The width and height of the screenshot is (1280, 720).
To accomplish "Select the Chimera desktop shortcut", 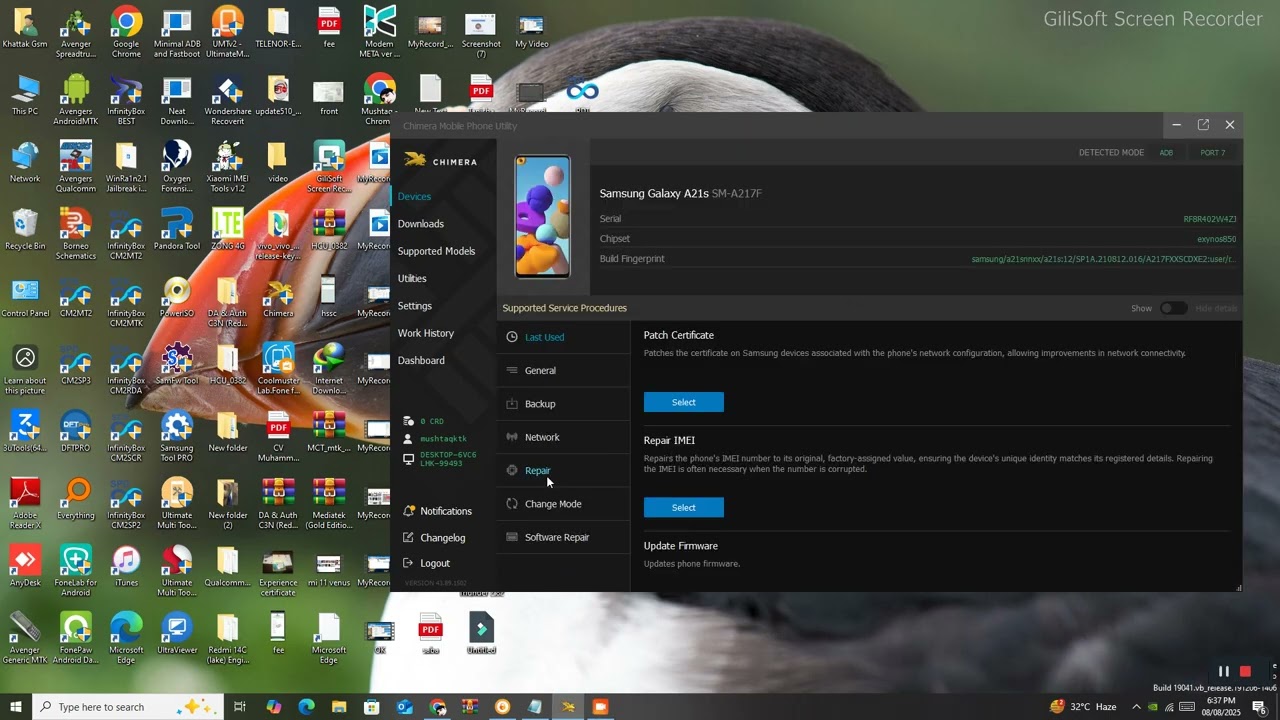I will tap(278, 296).
